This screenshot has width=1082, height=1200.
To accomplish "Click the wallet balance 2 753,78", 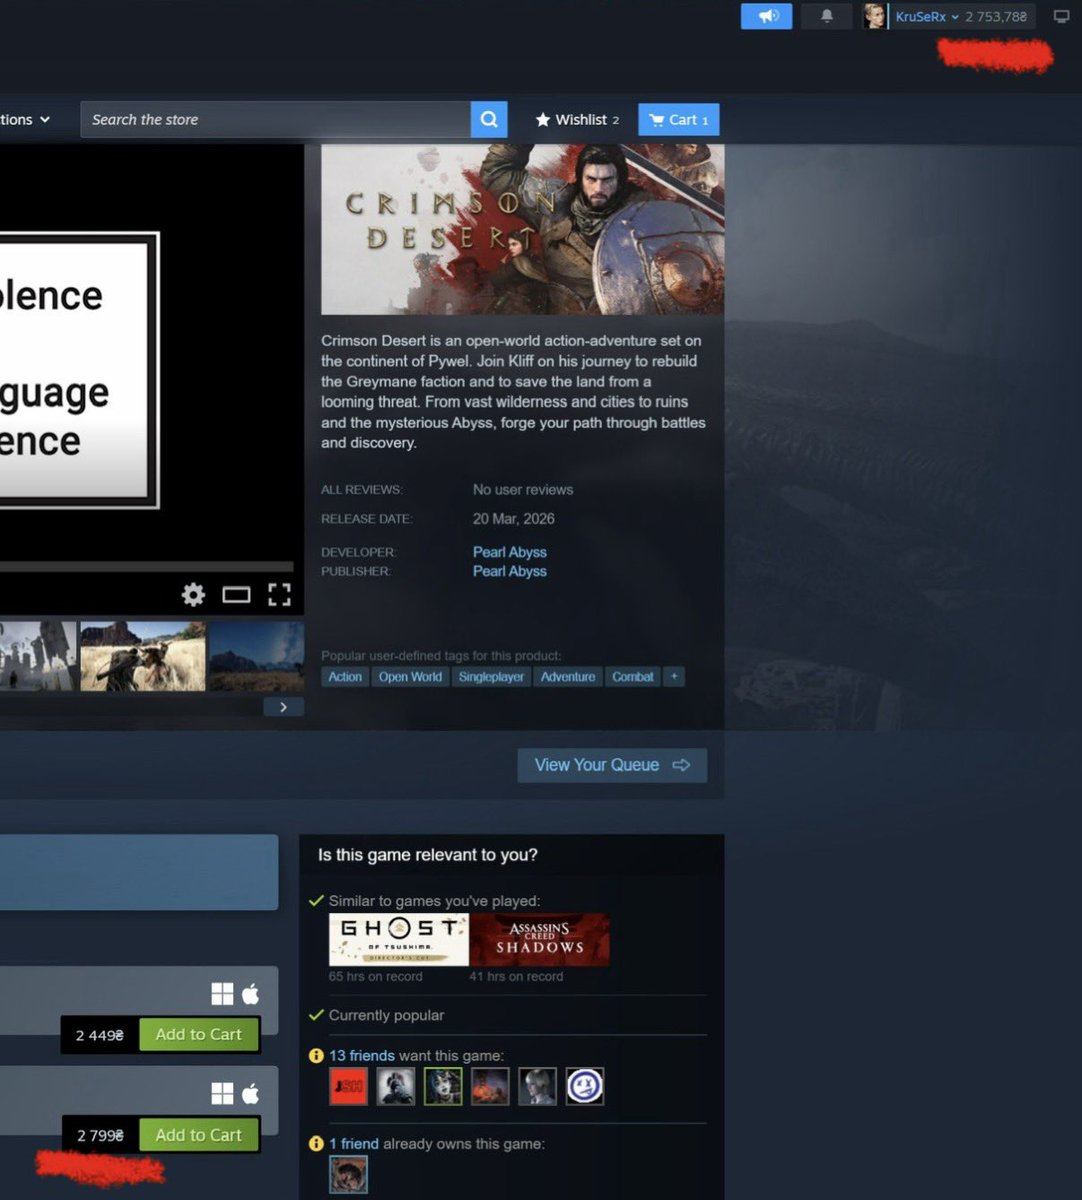I will (996, 17).
